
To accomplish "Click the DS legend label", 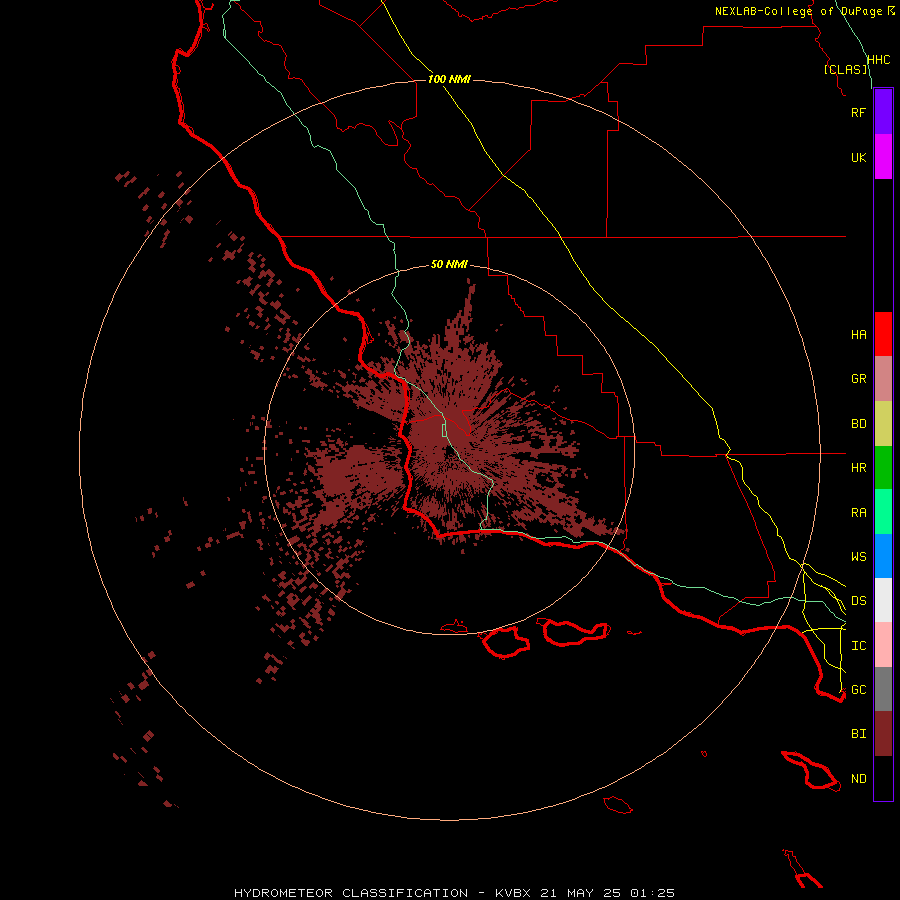I will click(858, 601).
